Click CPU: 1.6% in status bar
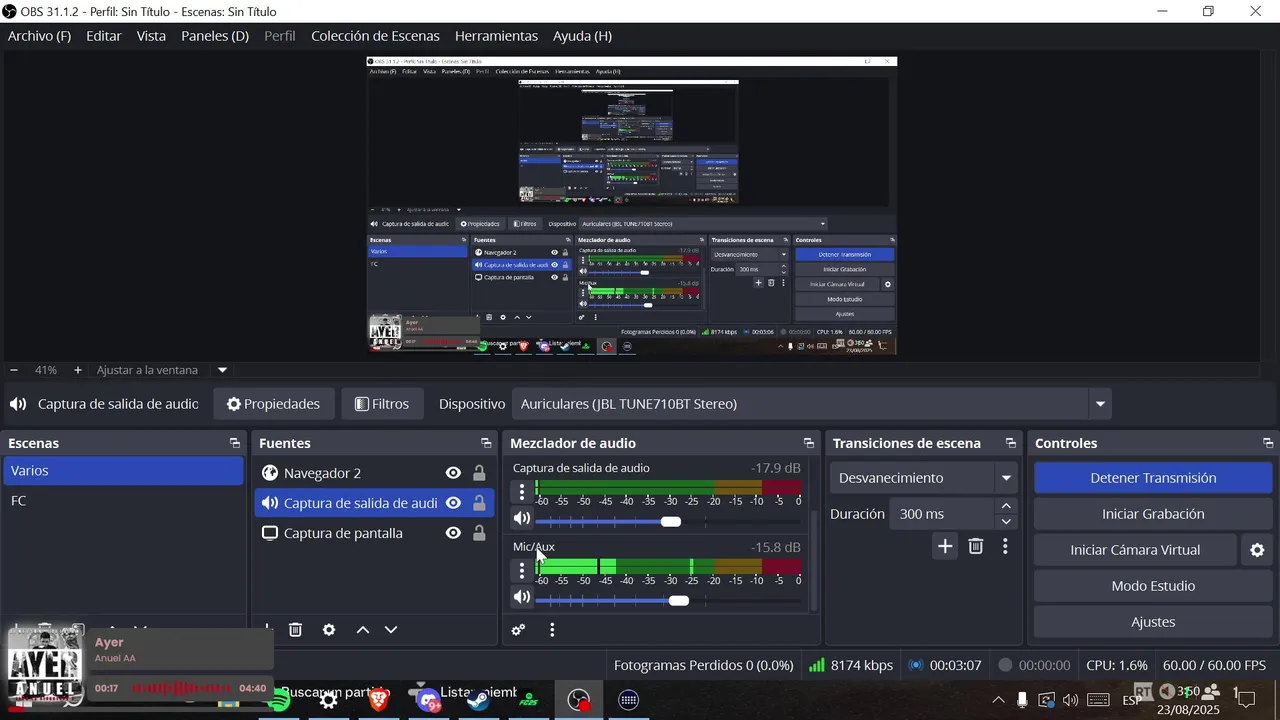 [x=1117, y=665]
